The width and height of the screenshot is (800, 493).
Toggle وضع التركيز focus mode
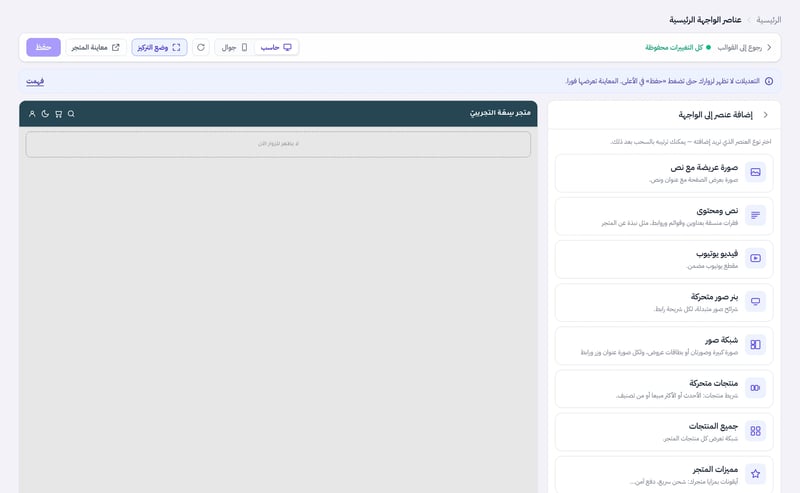point(159,47)
